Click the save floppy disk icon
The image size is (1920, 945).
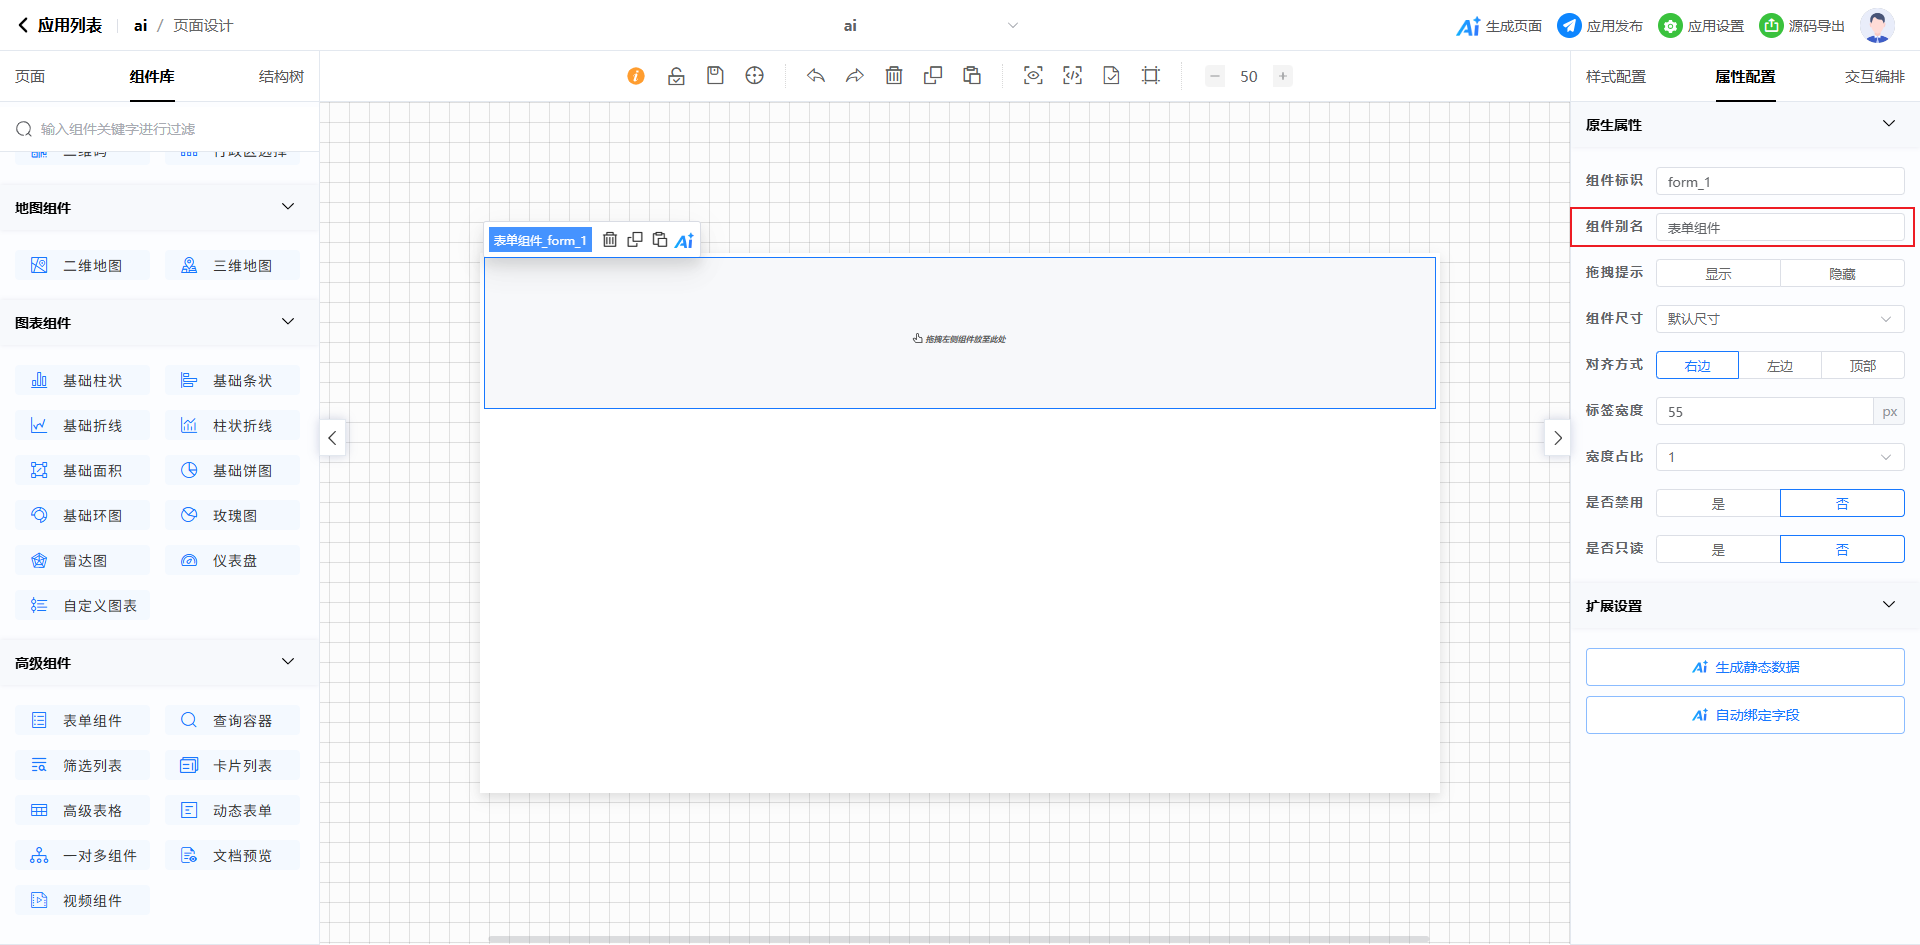pyautogui.click(x=715, y=76)
